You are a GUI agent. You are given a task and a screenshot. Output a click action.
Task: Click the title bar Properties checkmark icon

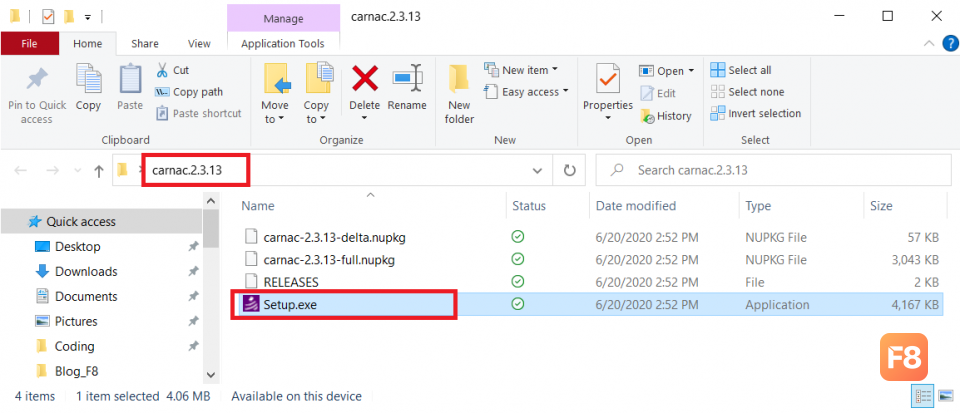48,17
